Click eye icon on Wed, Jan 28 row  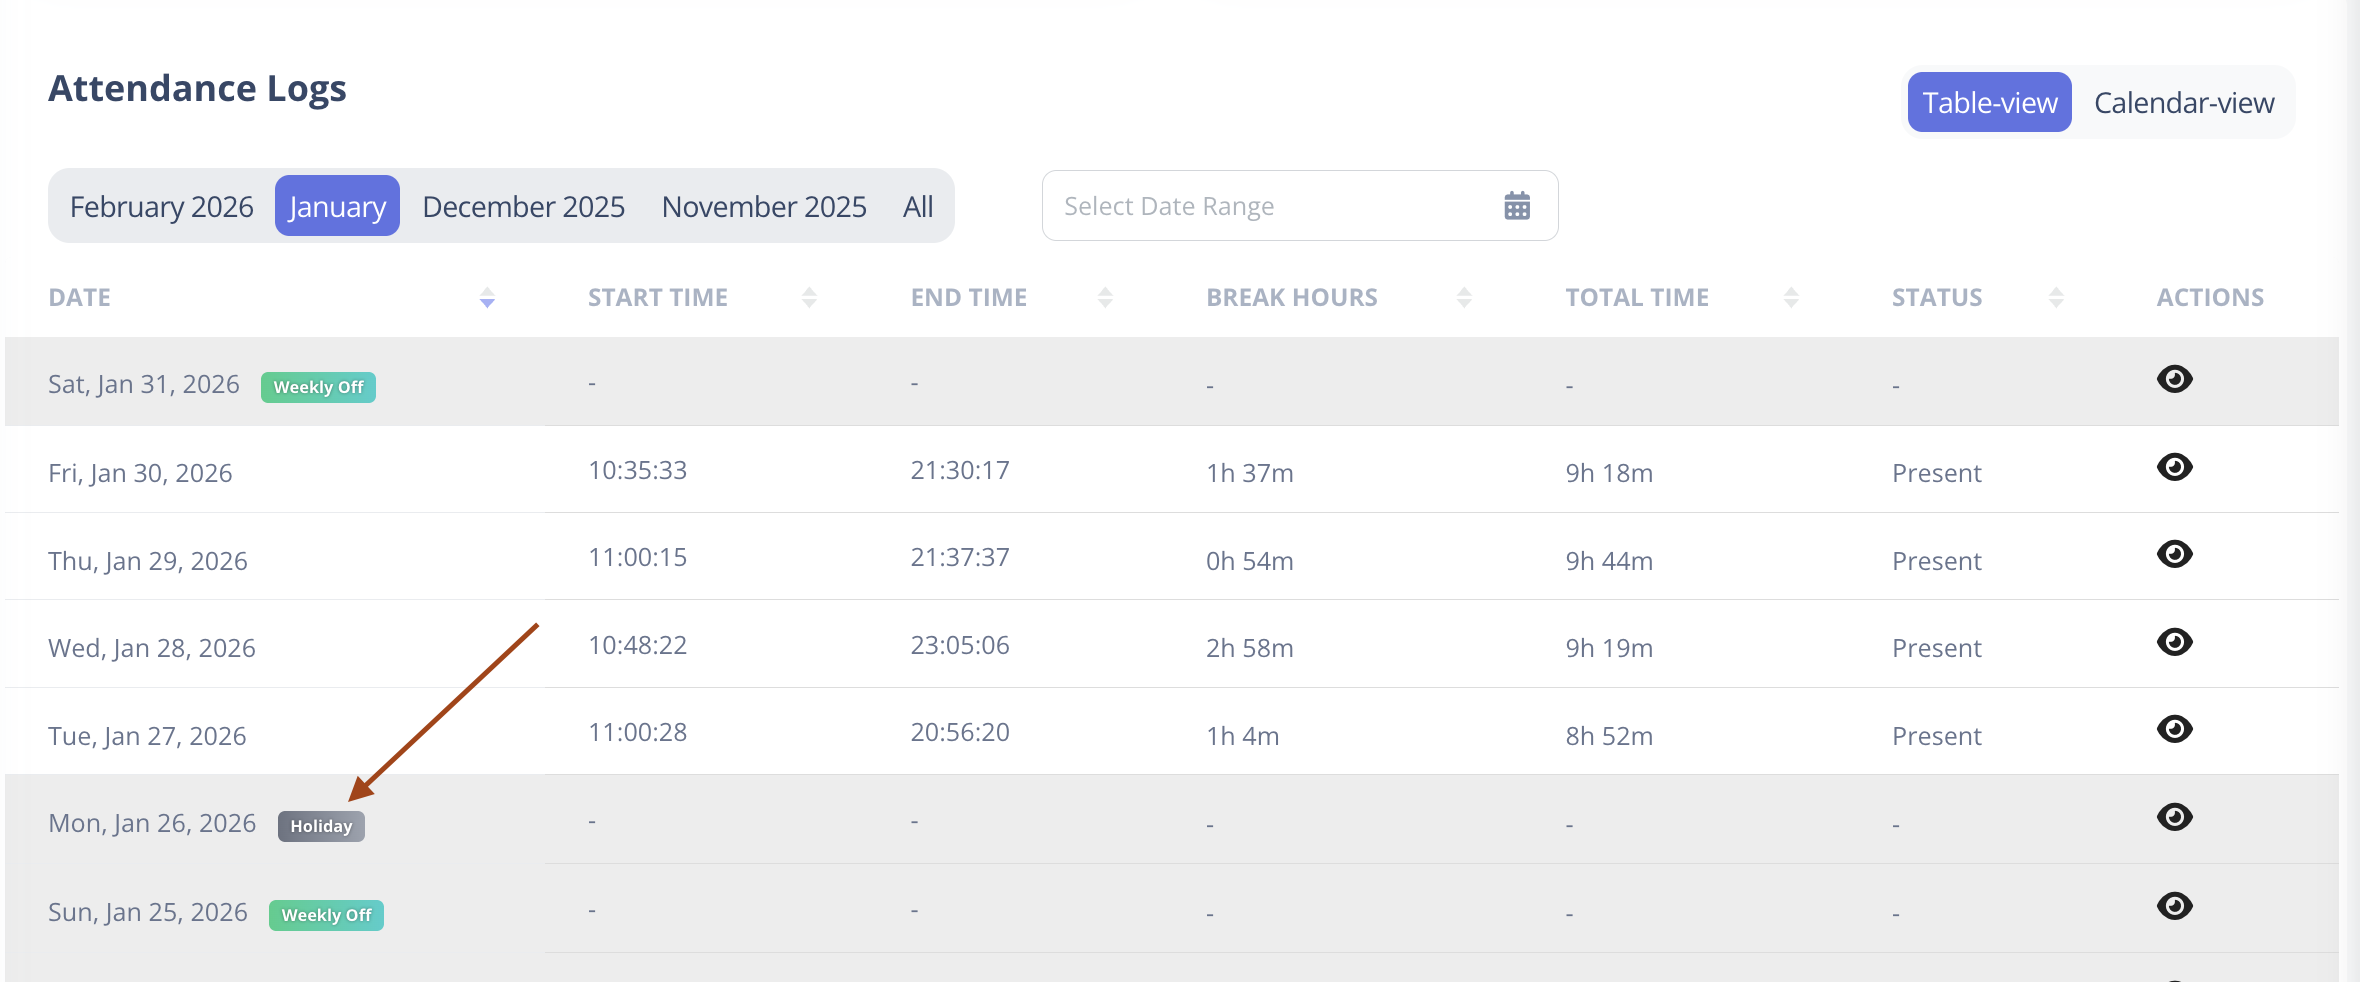[x=2174, y=642]
